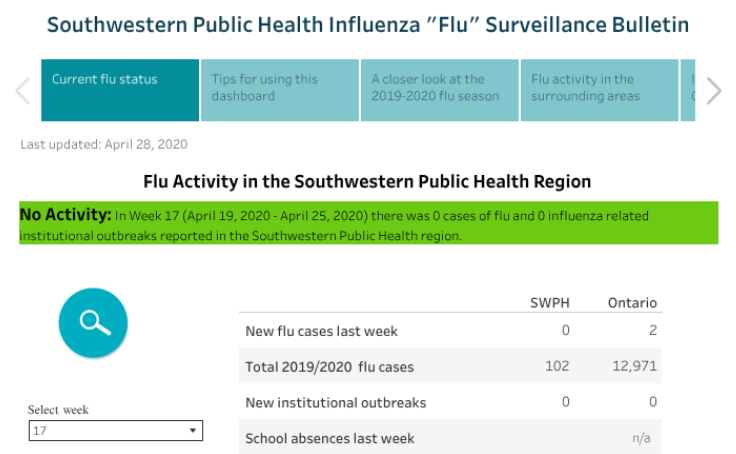Click the Surveillance Bulletin dashboard title
Viewport: 736px width, 454px height.
(368, 25)
